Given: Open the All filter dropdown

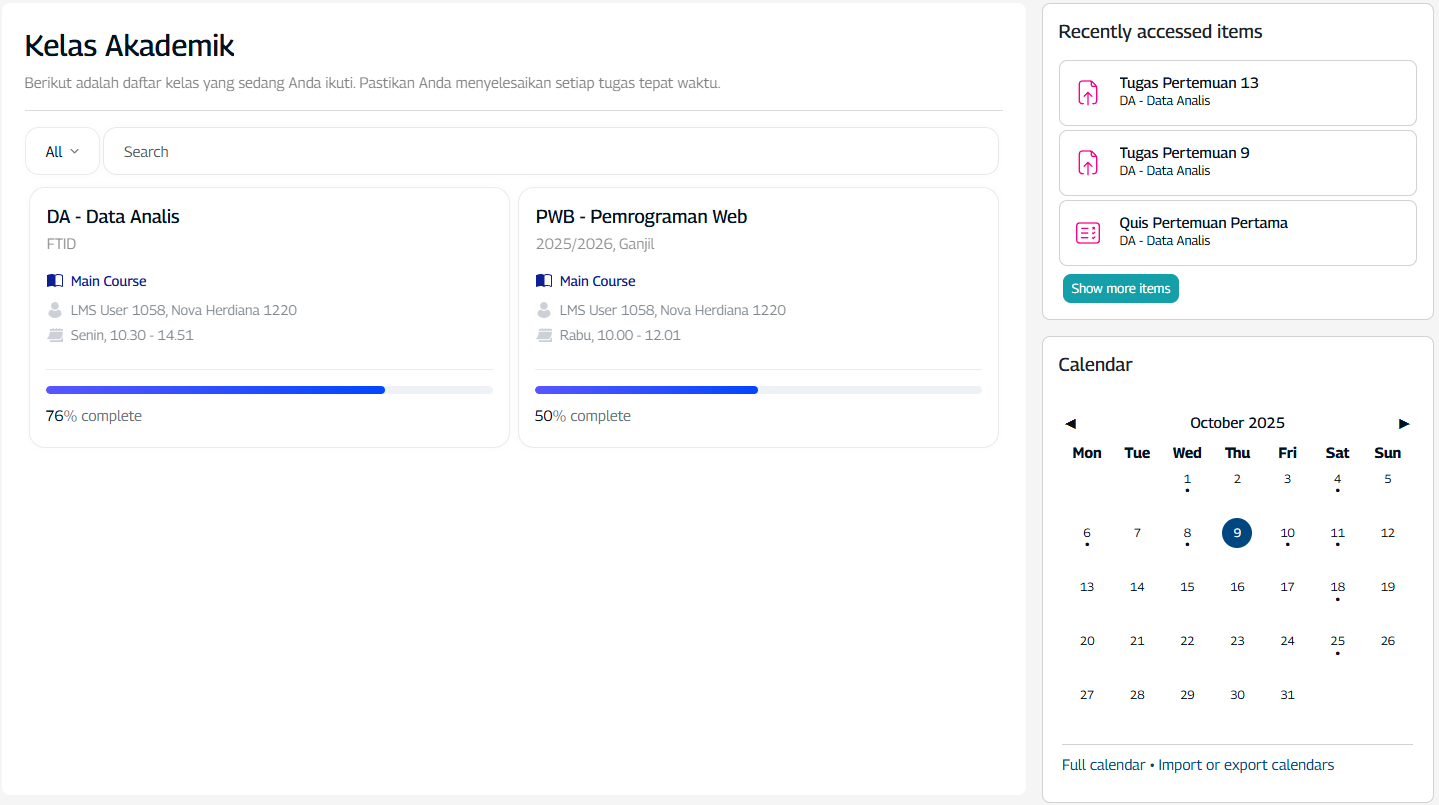Looking at the screenshot, I should [62, 152].
